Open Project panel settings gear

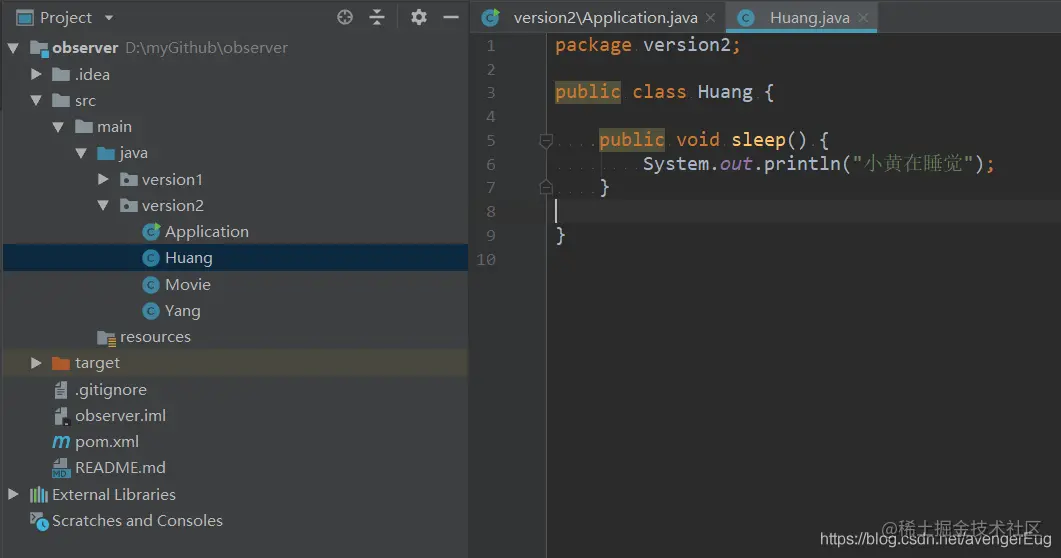pos(419,18)
